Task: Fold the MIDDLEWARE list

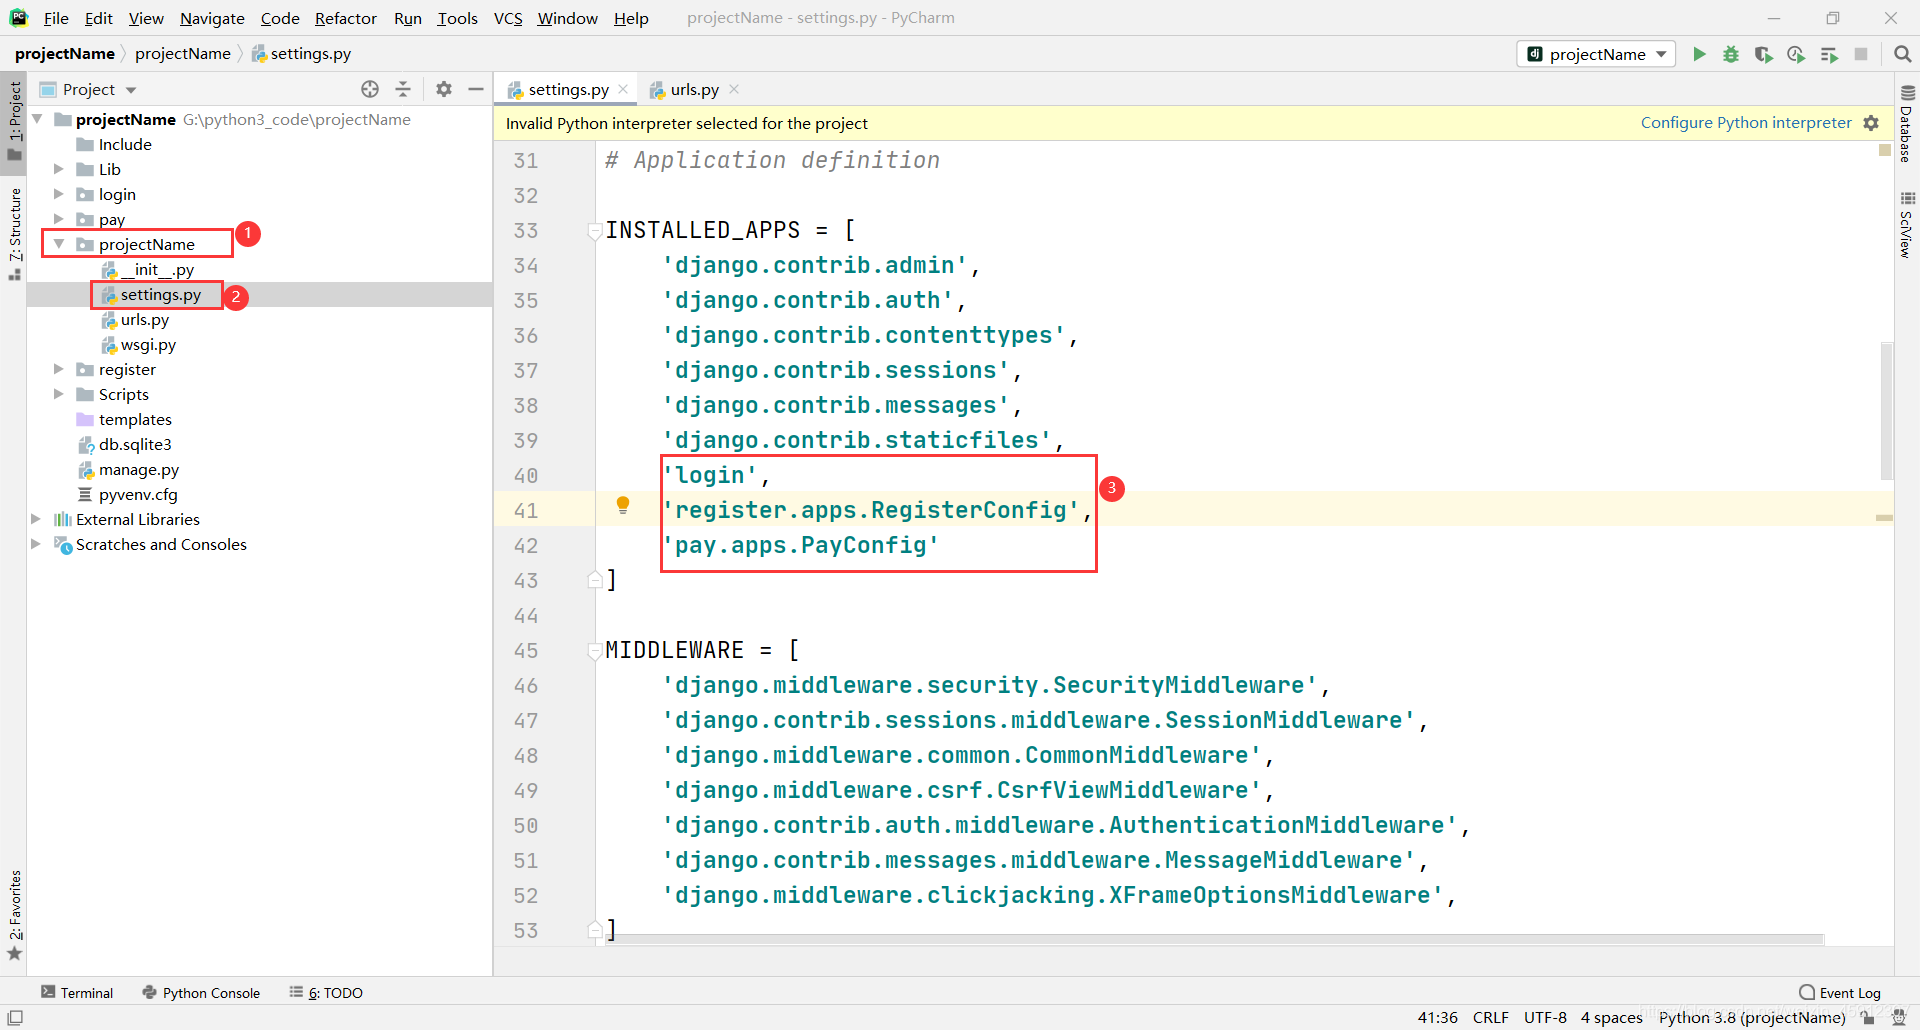Action: [x=595, y=651]
